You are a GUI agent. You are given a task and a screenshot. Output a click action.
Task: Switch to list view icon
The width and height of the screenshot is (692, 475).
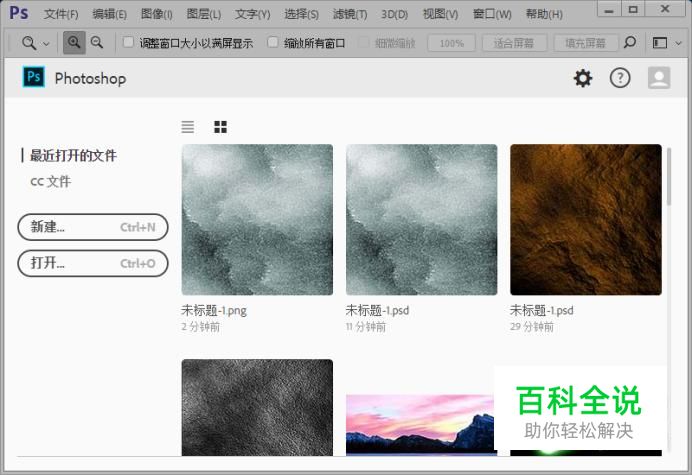point(188,127)
